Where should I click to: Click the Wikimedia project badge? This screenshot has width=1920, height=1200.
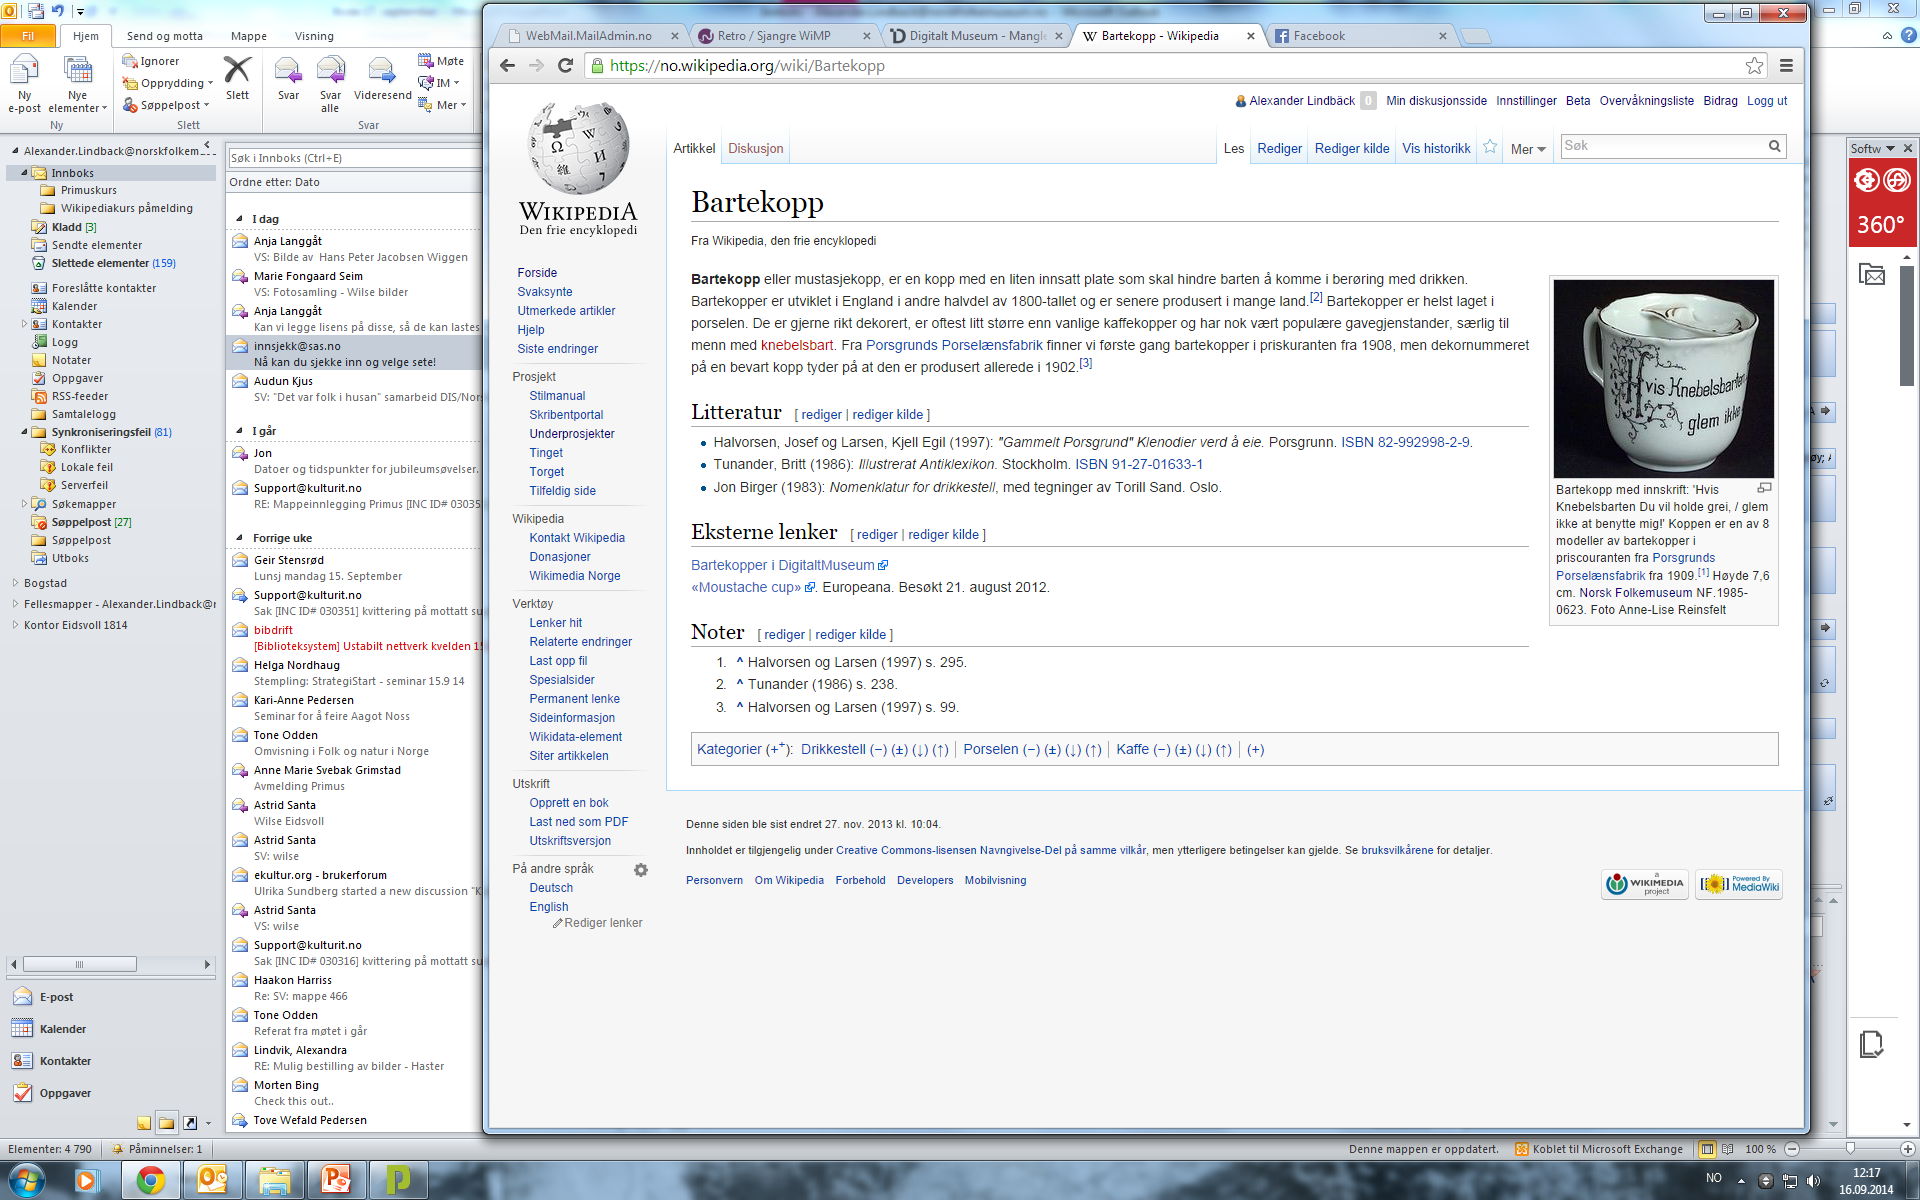1646,884
